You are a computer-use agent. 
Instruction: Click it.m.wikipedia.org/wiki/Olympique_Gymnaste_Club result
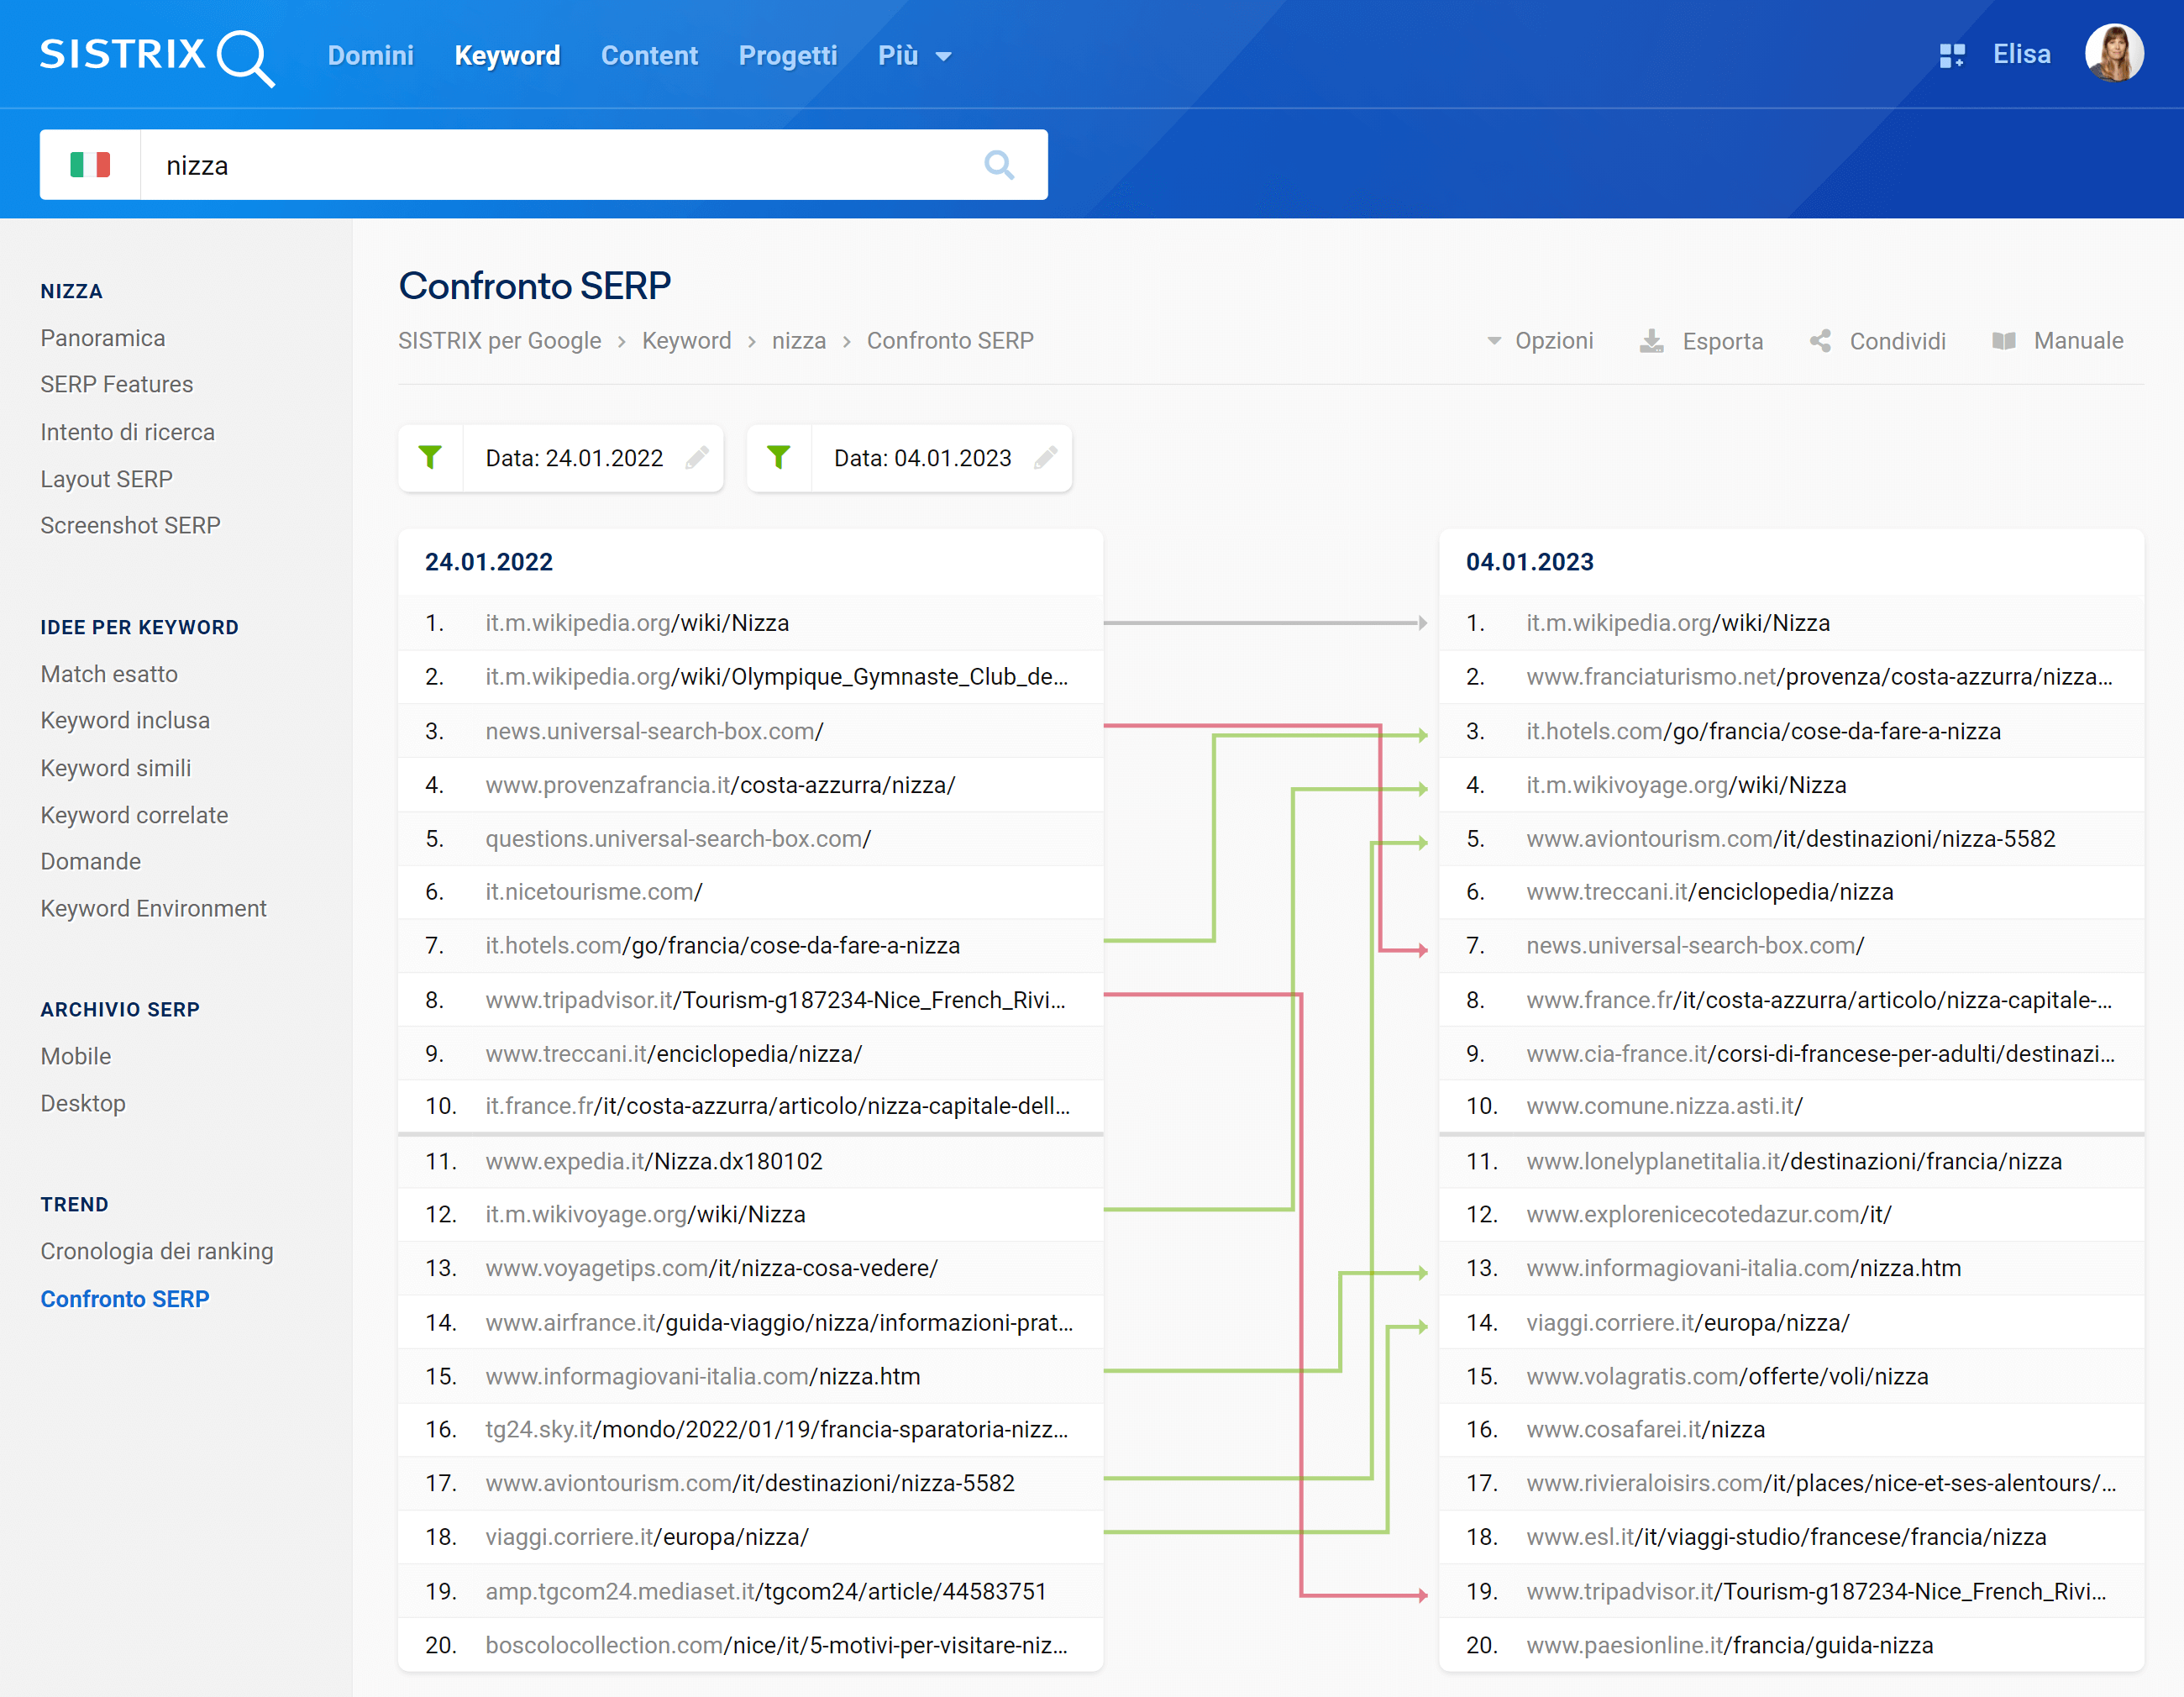tap(777, 677)
